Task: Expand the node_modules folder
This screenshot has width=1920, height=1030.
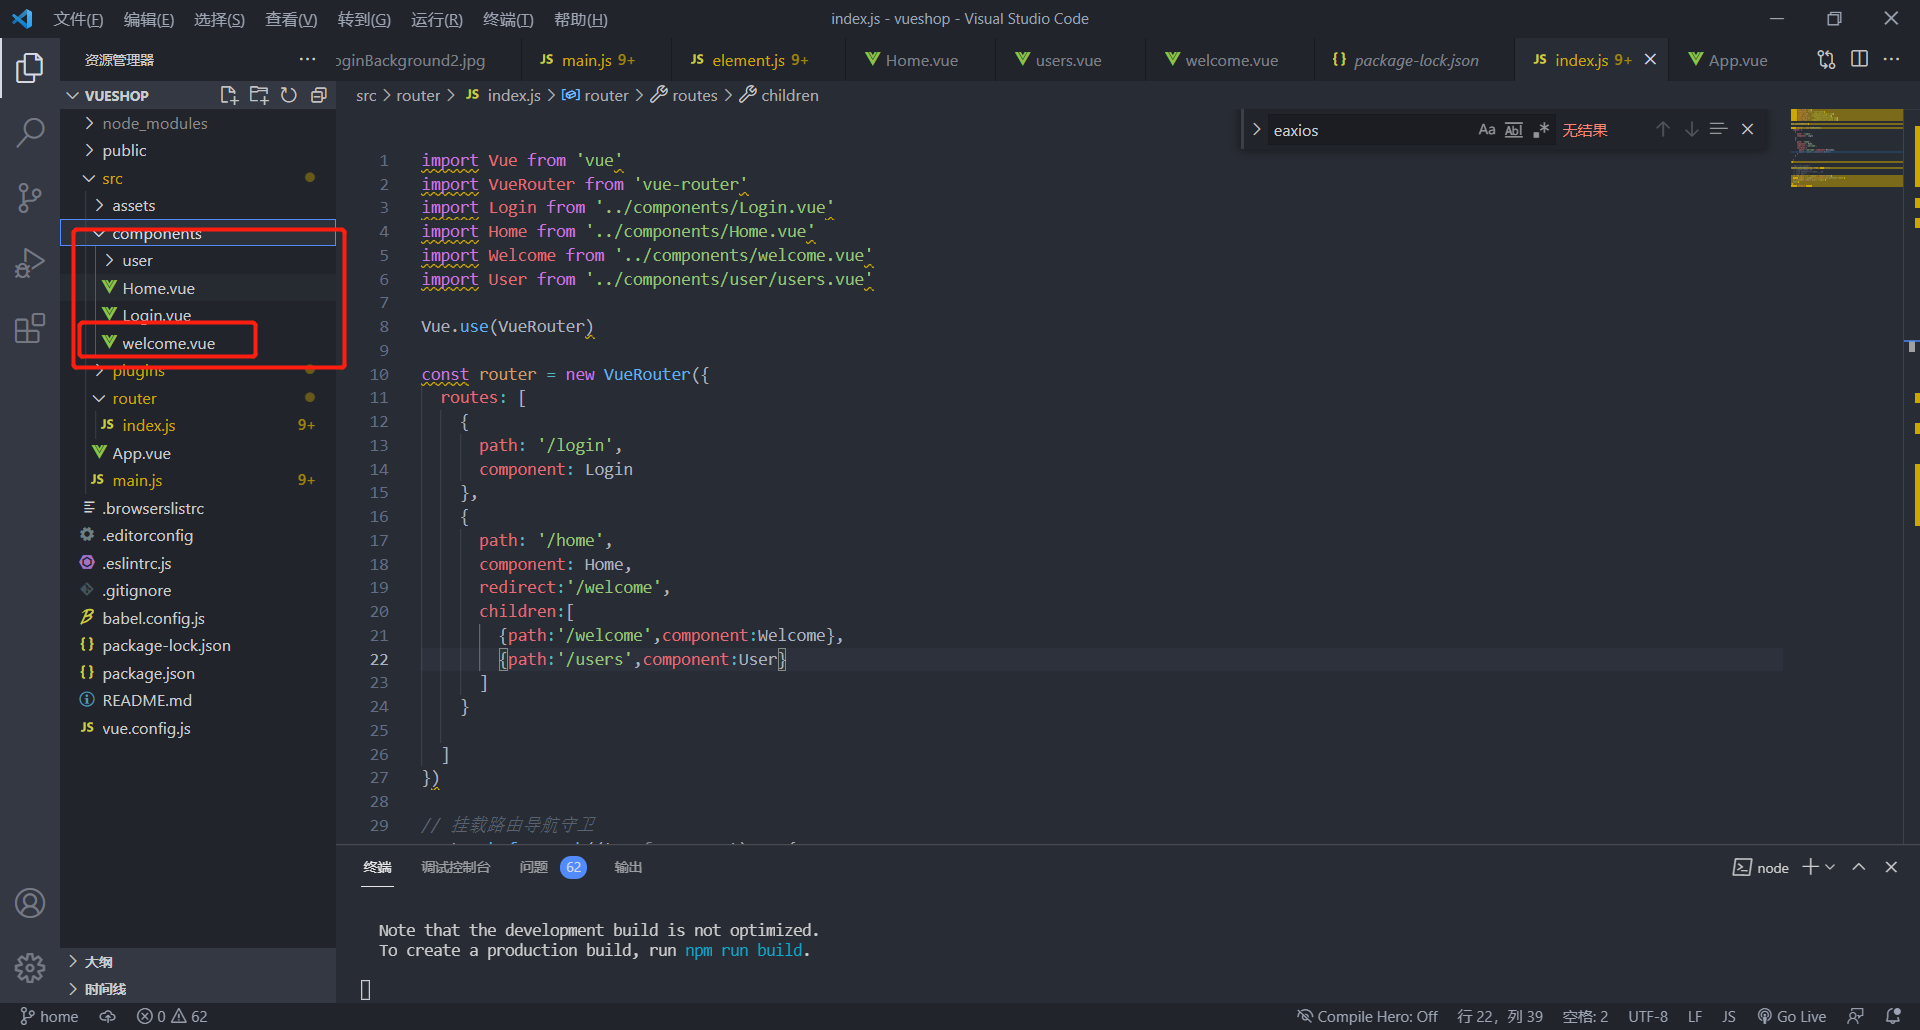Action: [89, 123]
